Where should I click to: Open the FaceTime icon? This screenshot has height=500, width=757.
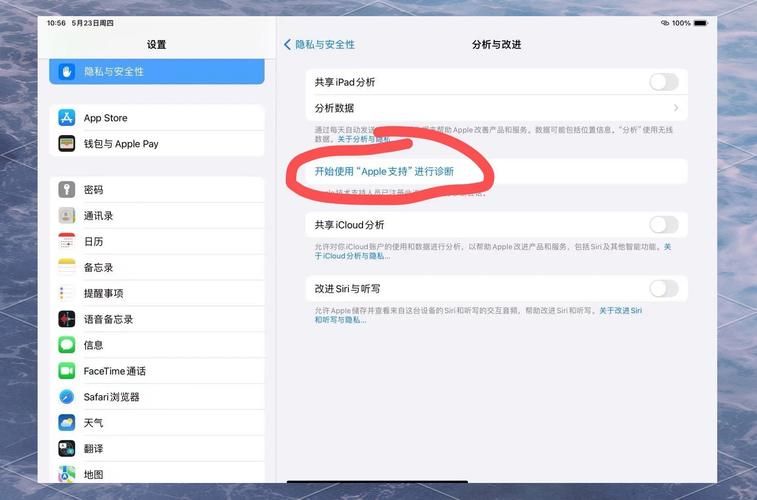(x=67, y=371)
